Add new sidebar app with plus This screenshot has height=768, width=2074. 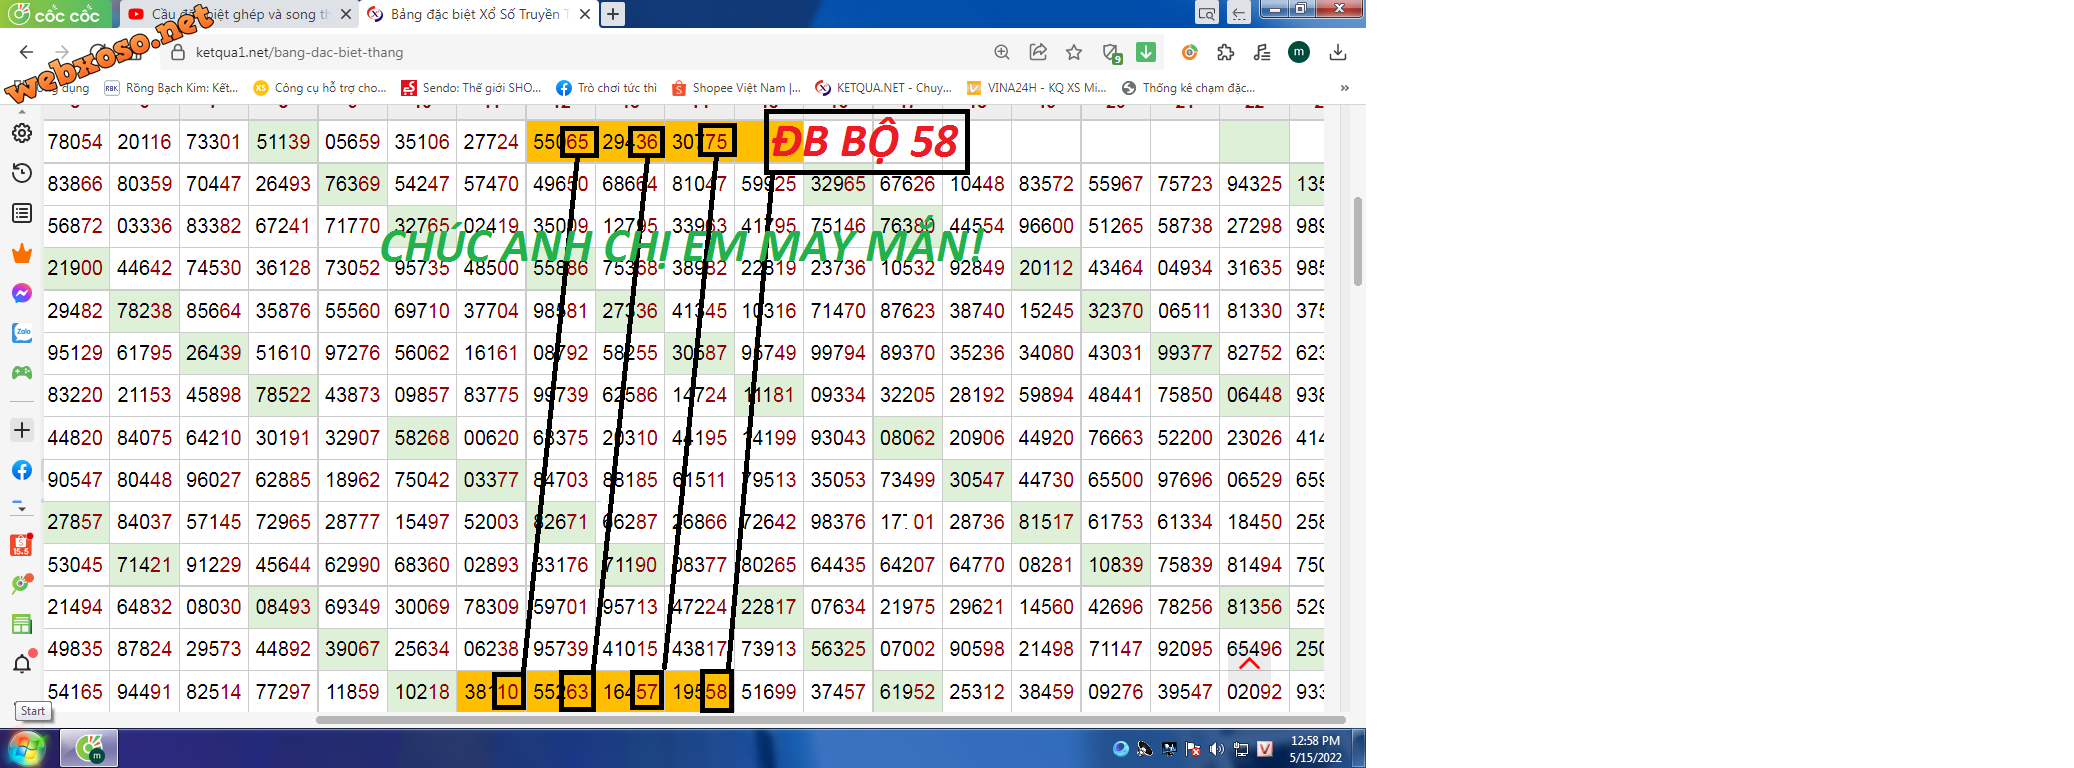pyautogui.click(x=22, y=430)
